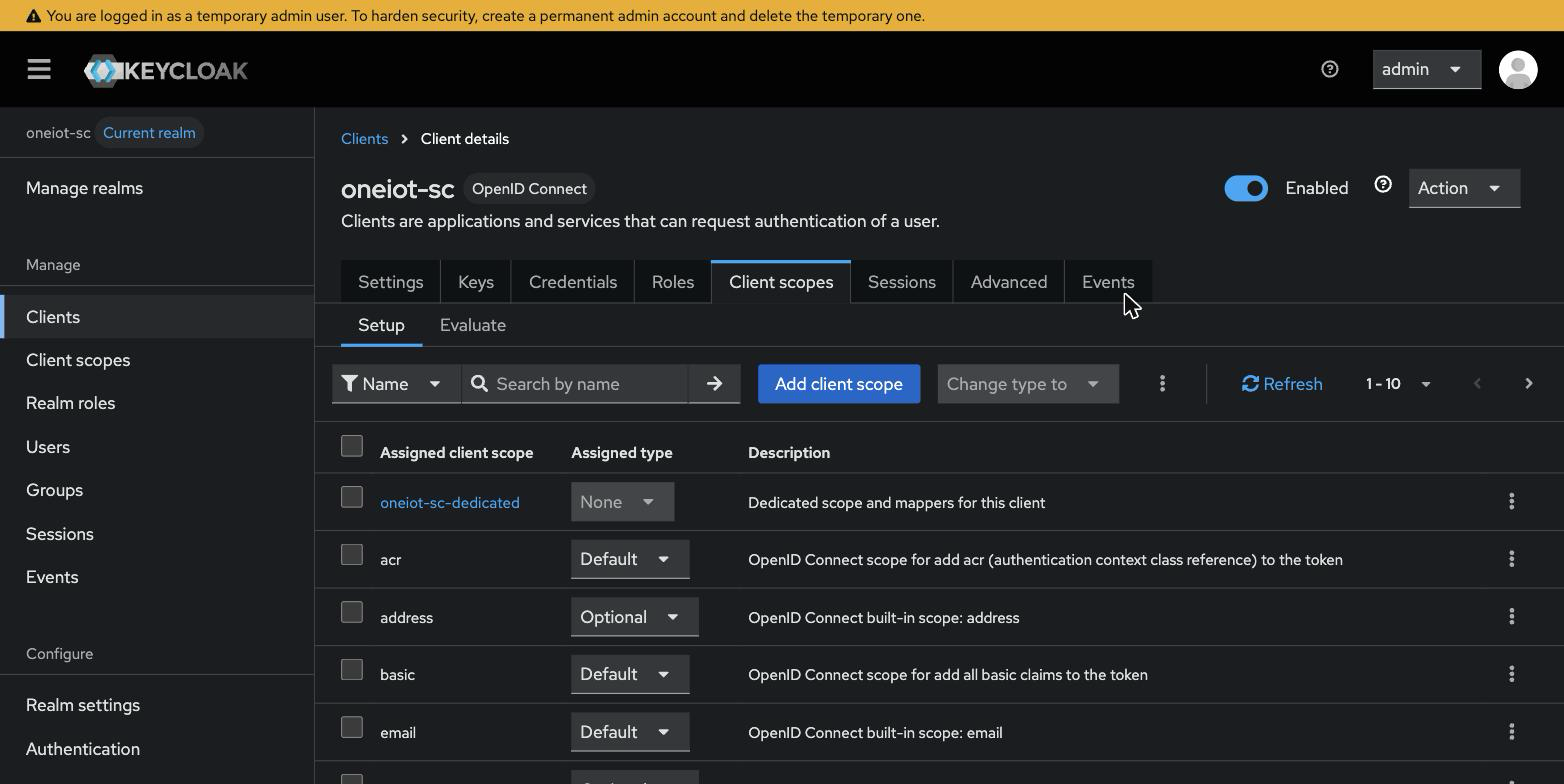Expand the Action dropdown
Image resolution: width=1564 pixels, height=784 pixels.
tap(1464, 188)
